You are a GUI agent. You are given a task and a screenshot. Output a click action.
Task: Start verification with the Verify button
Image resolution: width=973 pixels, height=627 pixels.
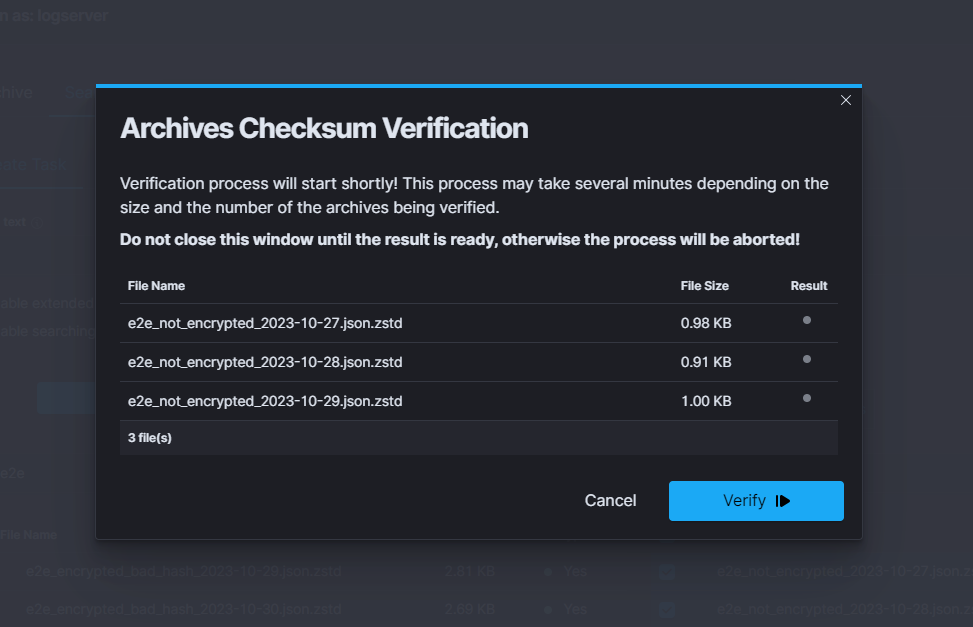756,501
